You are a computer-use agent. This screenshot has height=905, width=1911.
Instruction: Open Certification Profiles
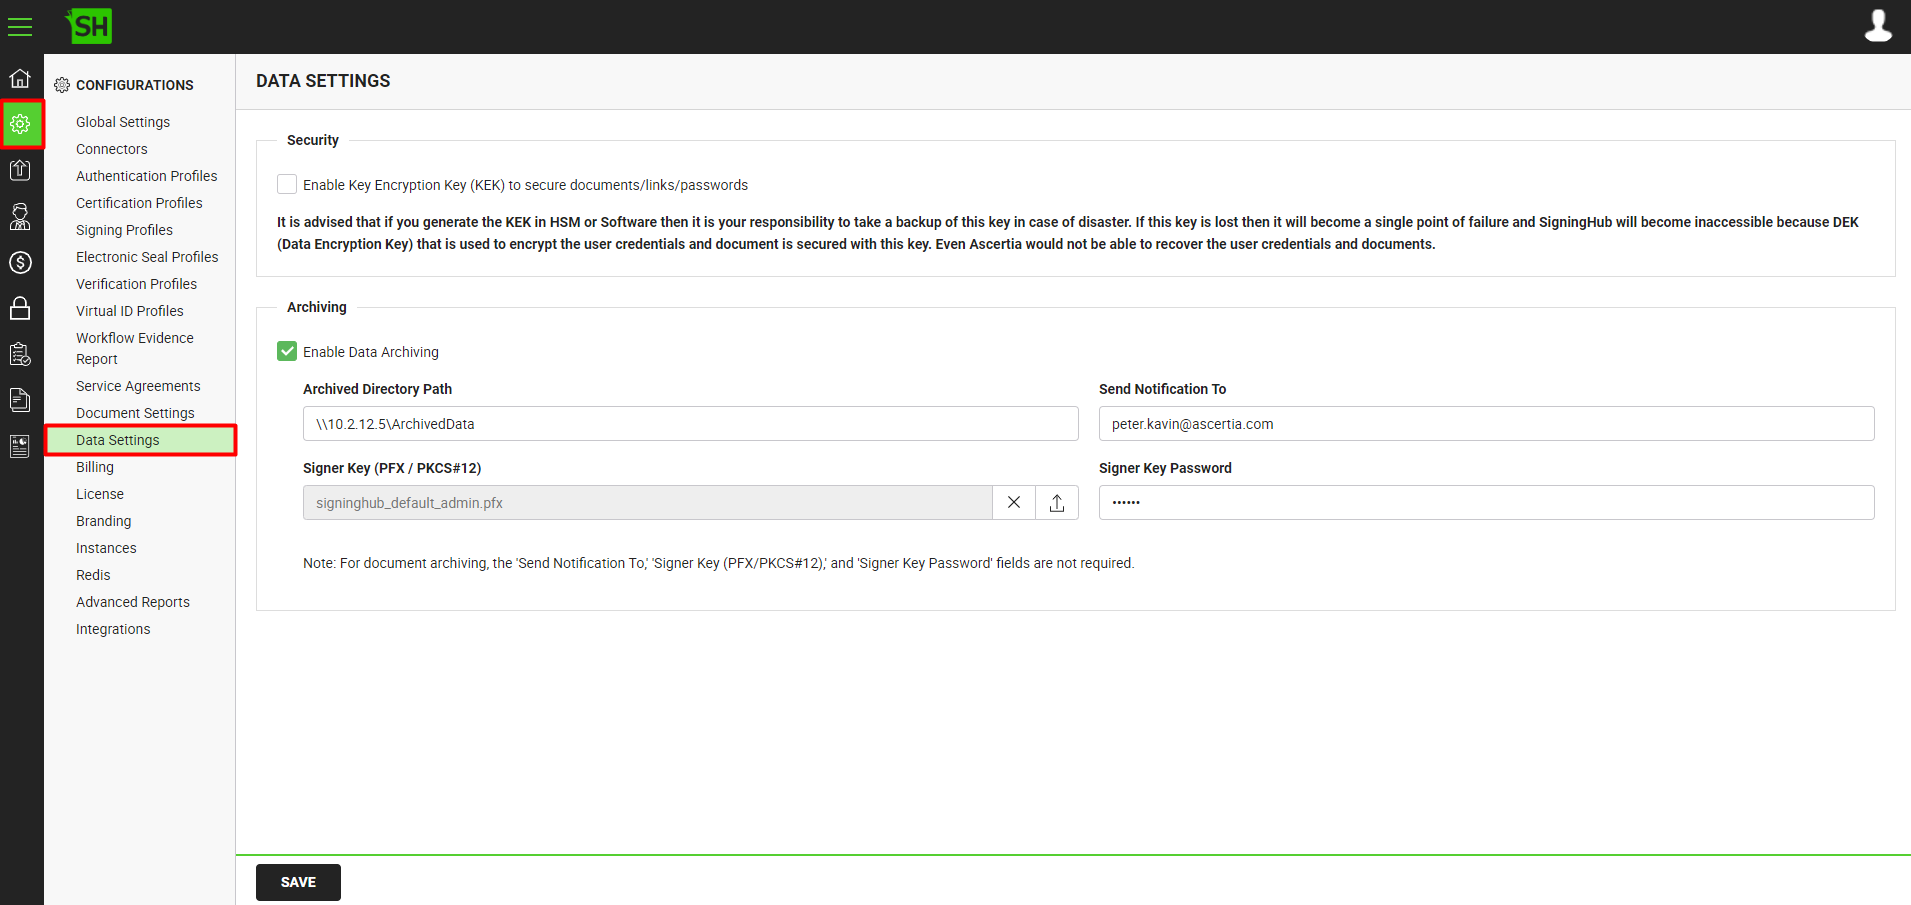pos(139,203)
